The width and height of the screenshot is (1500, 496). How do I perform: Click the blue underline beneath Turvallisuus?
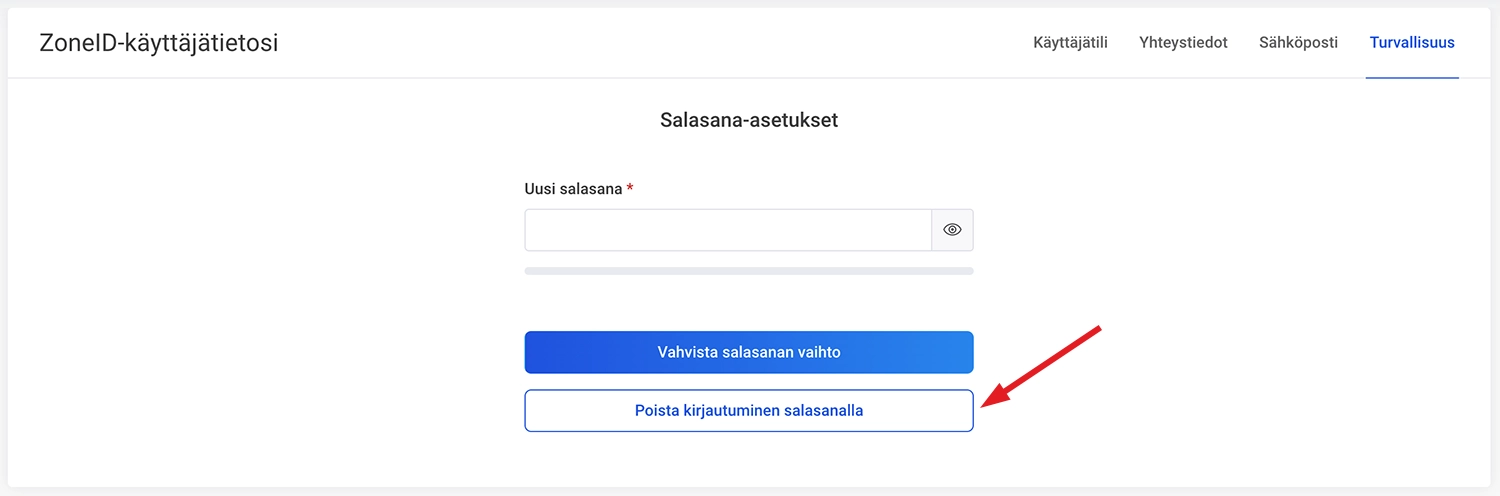click(x=1412, y=77)
